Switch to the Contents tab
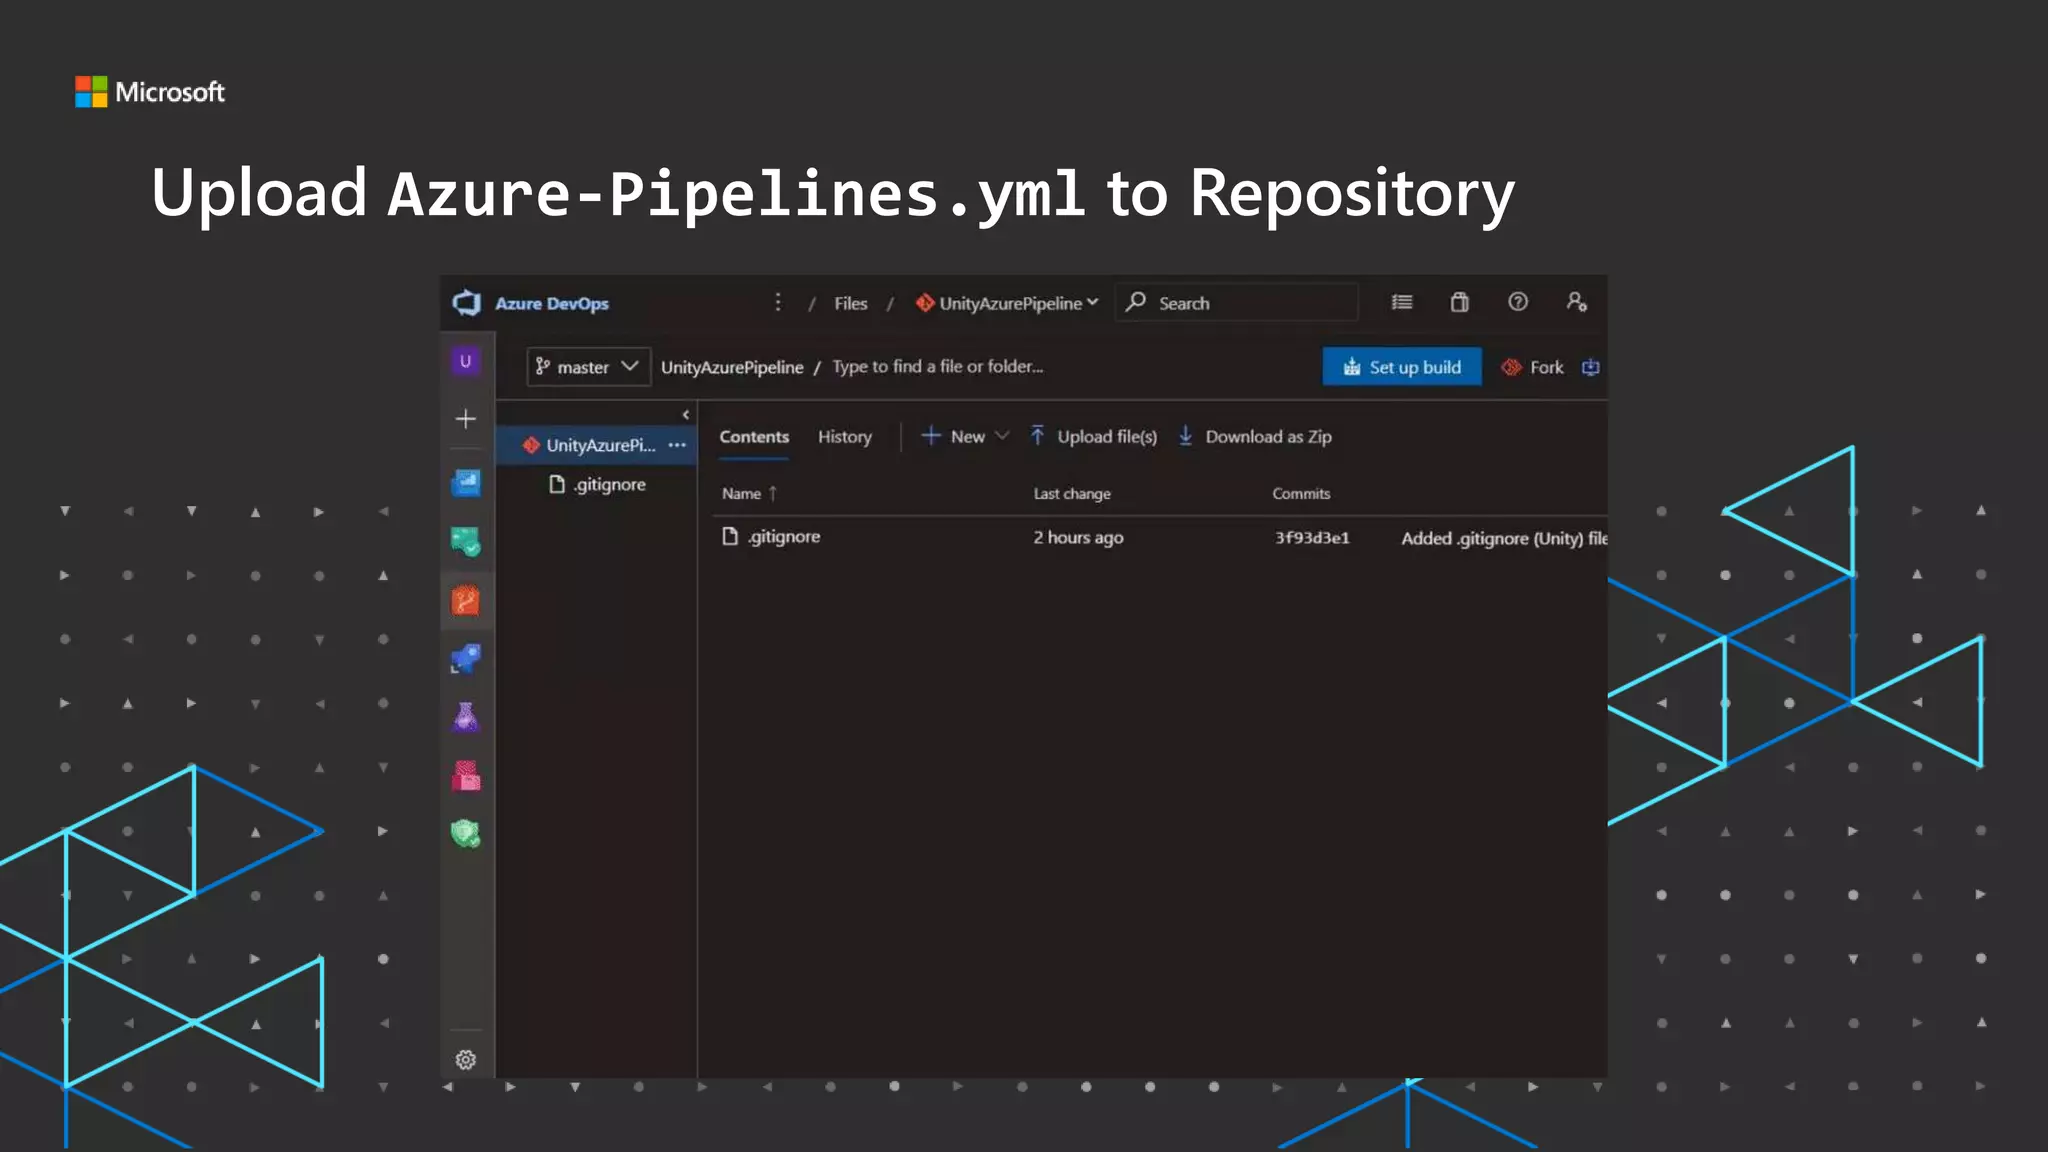Viewport: 2048px width, 1152px height. click(754, 437)
